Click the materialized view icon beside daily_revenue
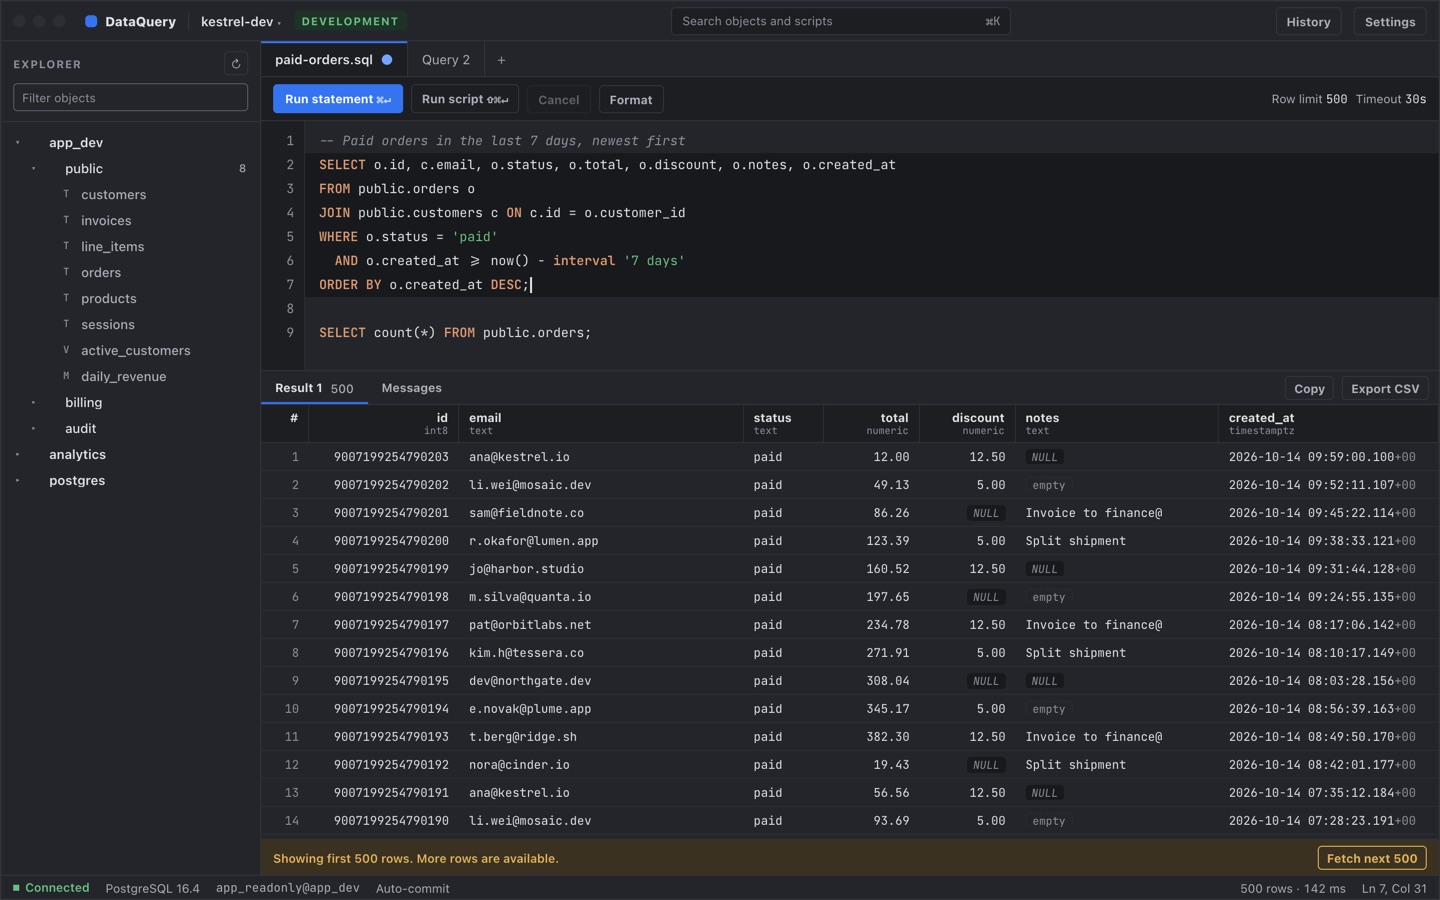The height and width of the screenshot is (900, 1440). 67,376
